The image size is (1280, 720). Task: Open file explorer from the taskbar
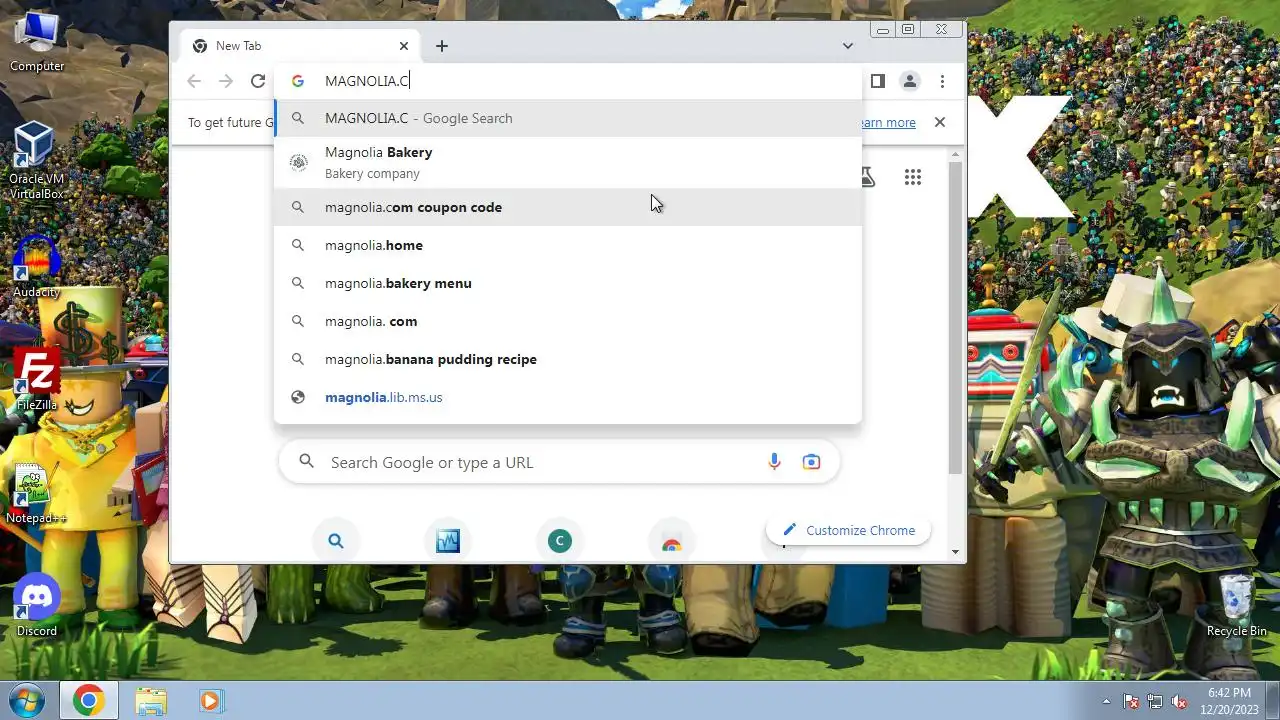pos(151,701)
